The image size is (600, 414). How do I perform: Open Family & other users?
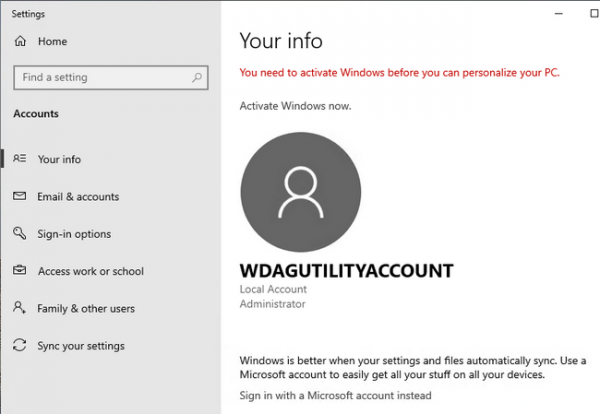[110, 308]
